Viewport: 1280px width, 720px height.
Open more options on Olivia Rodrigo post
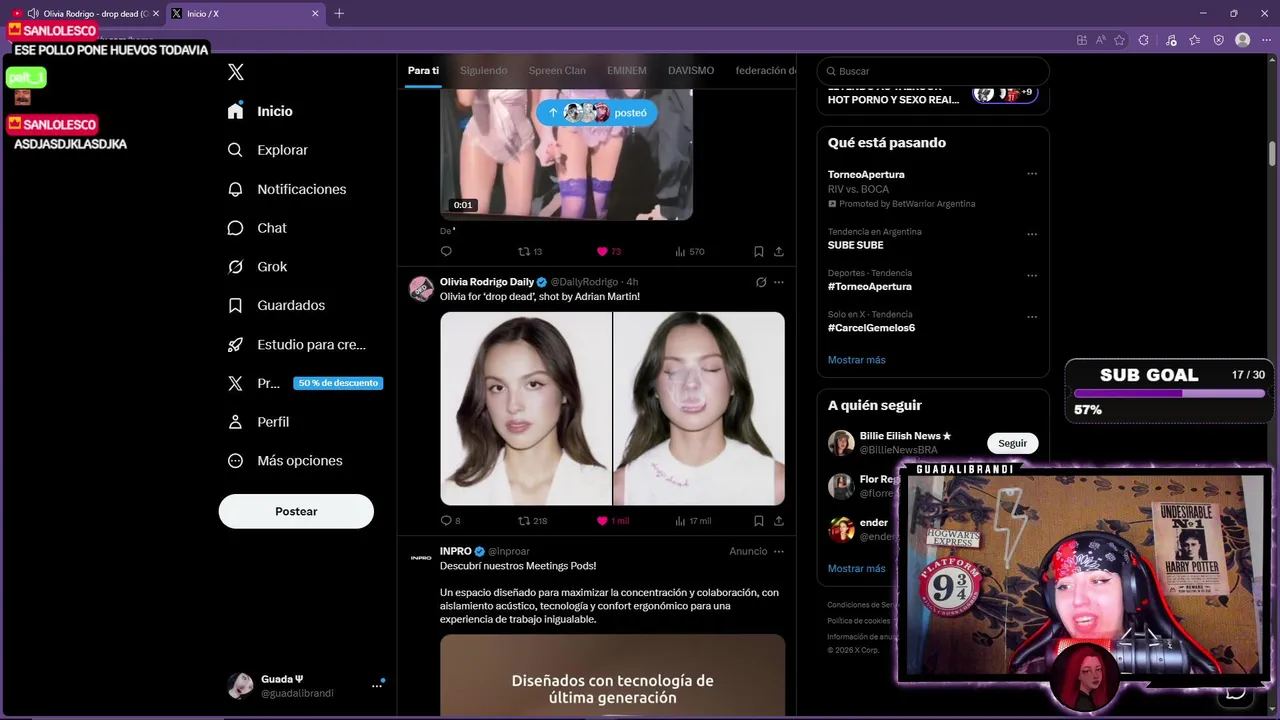(x=779, y=282)
